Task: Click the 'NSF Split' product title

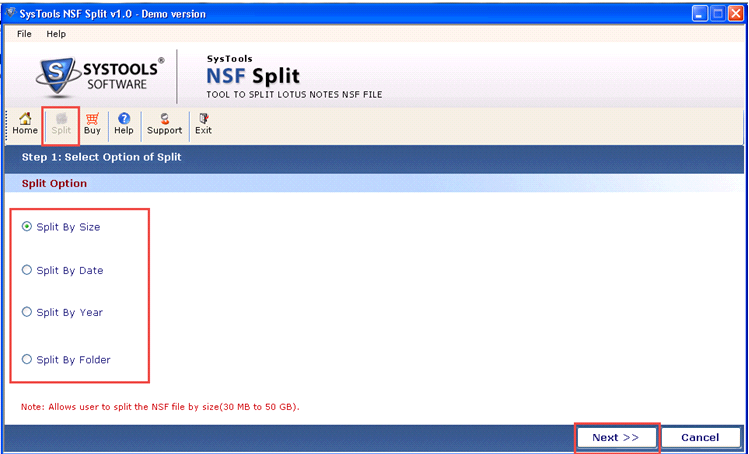Action: (x=253, y=76)
